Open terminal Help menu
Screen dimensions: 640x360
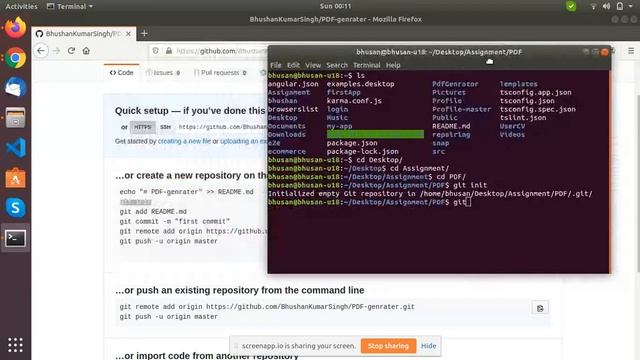click(393, 65)
